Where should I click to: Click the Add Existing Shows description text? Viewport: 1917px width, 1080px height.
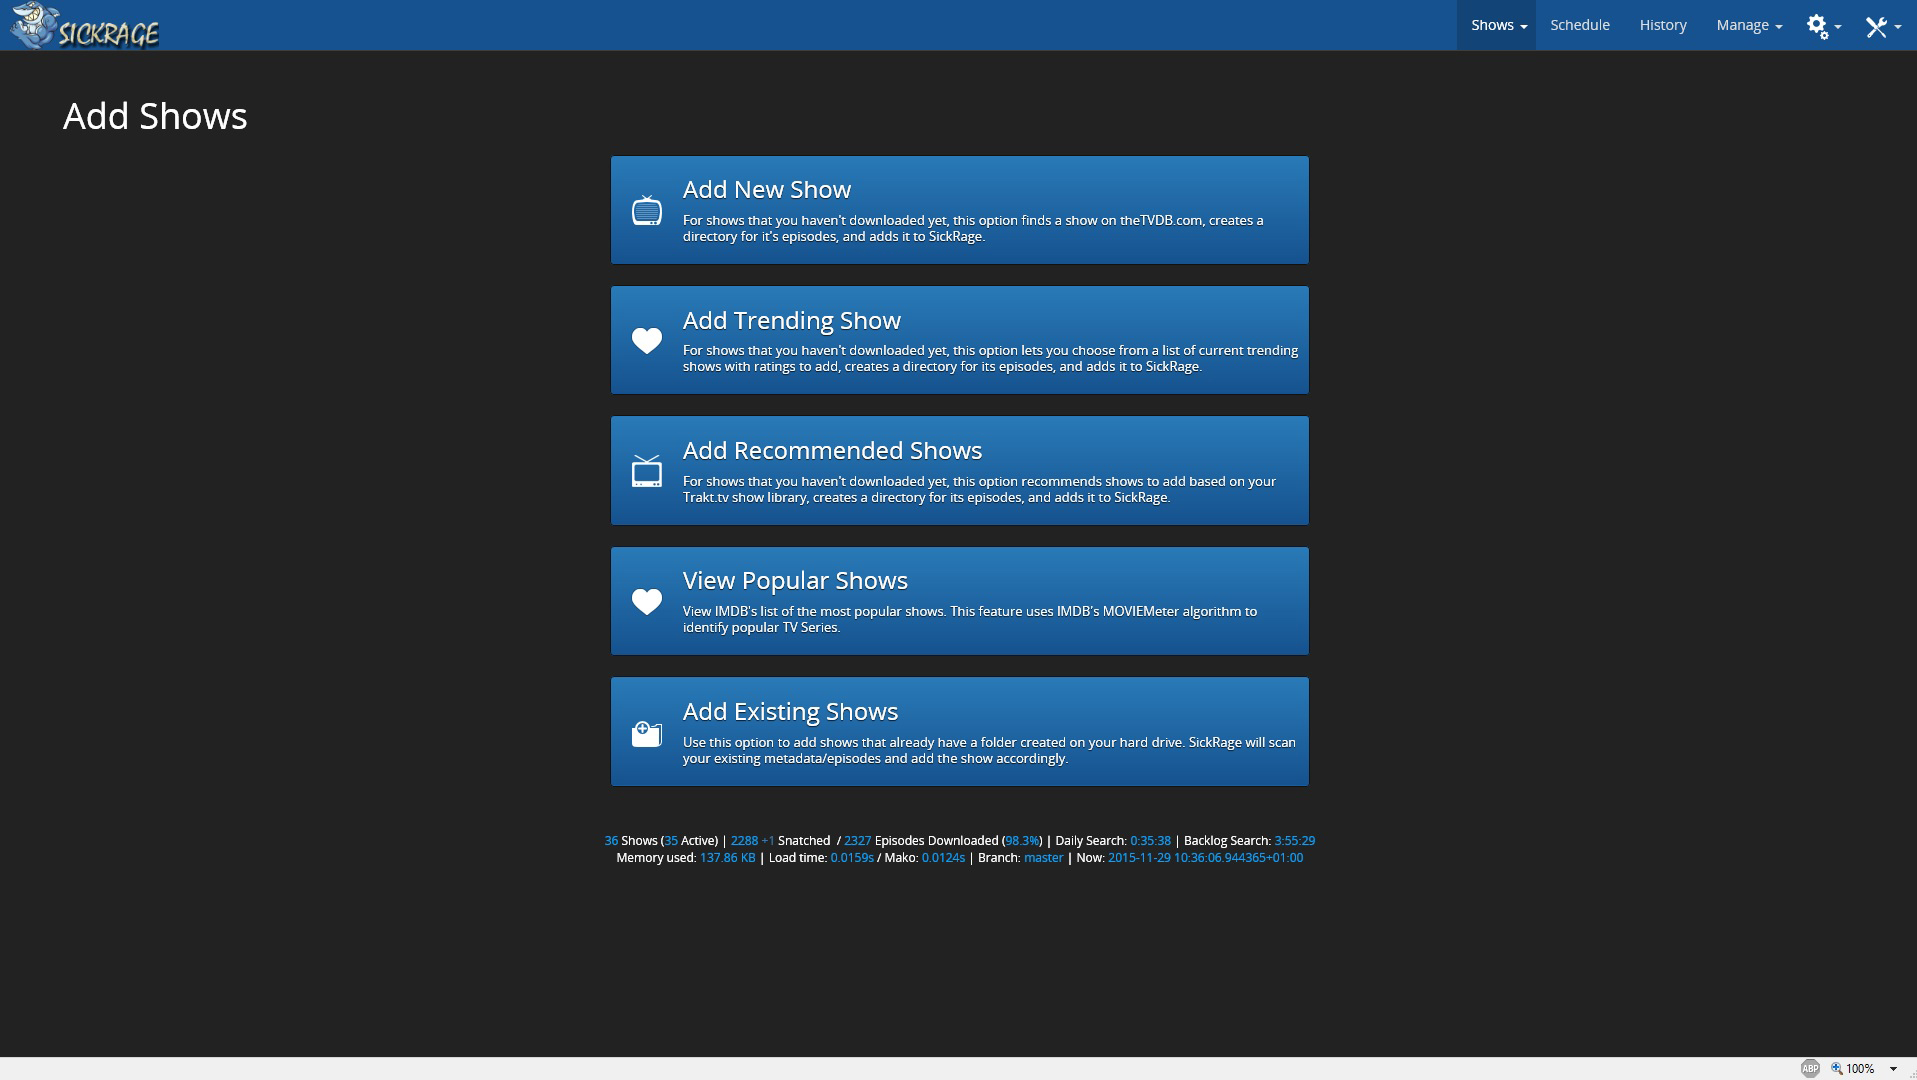click(x=989, y=751)
